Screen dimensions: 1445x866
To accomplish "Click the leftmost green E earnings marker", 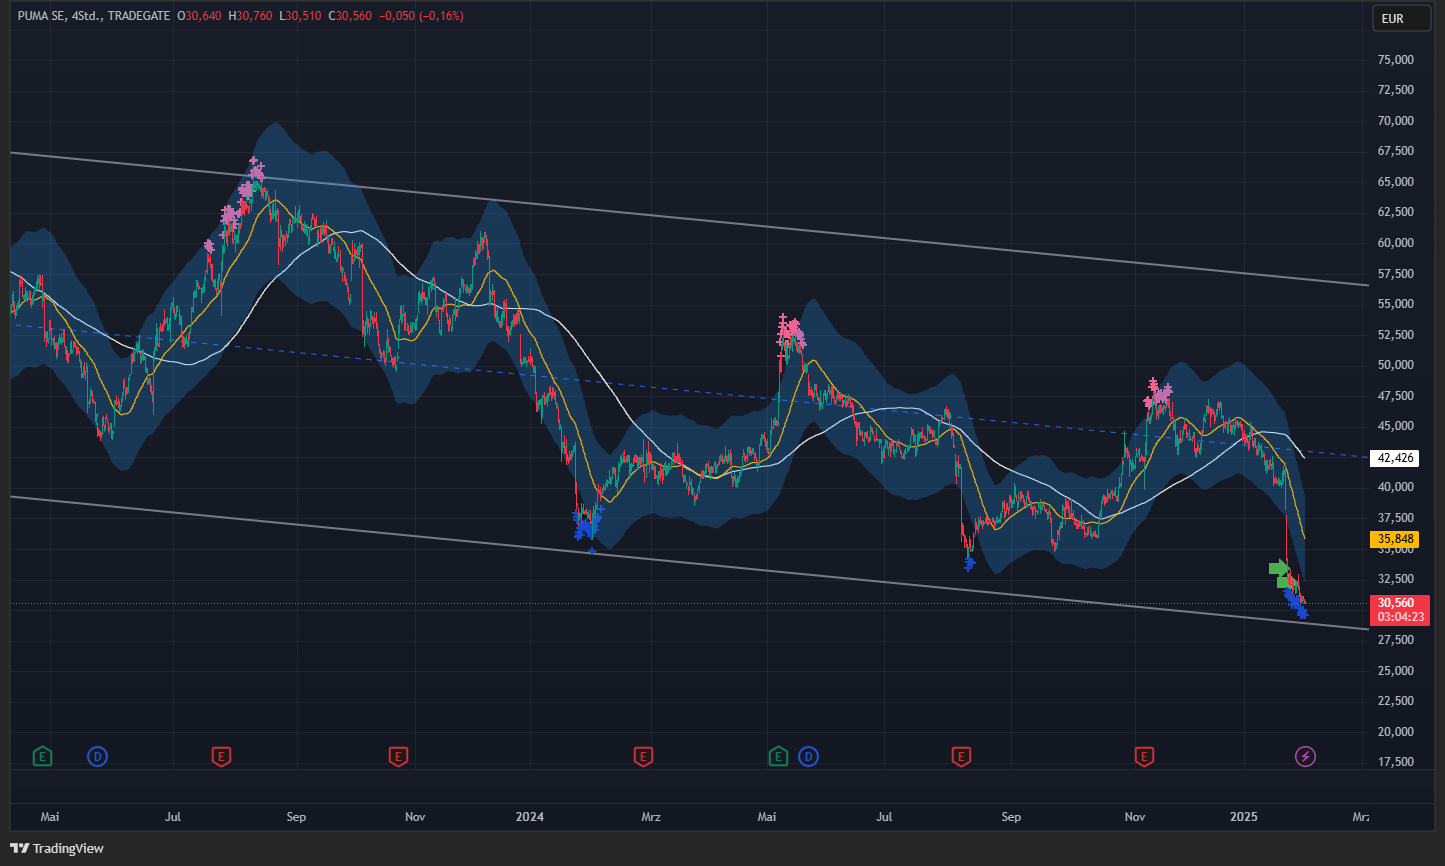I will point(42,756).
